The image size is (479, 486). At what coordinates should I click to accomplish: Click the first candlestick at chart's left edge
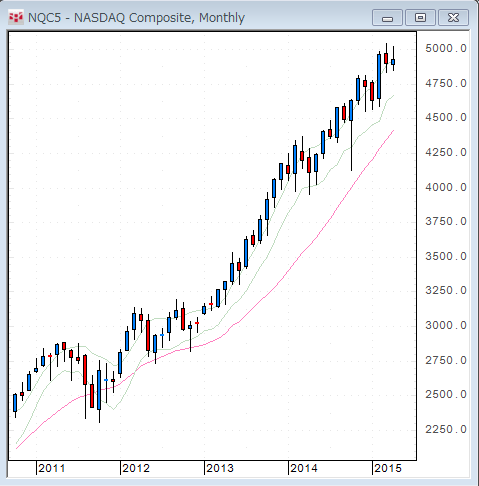pyautogui.click(x=15, y=403)
